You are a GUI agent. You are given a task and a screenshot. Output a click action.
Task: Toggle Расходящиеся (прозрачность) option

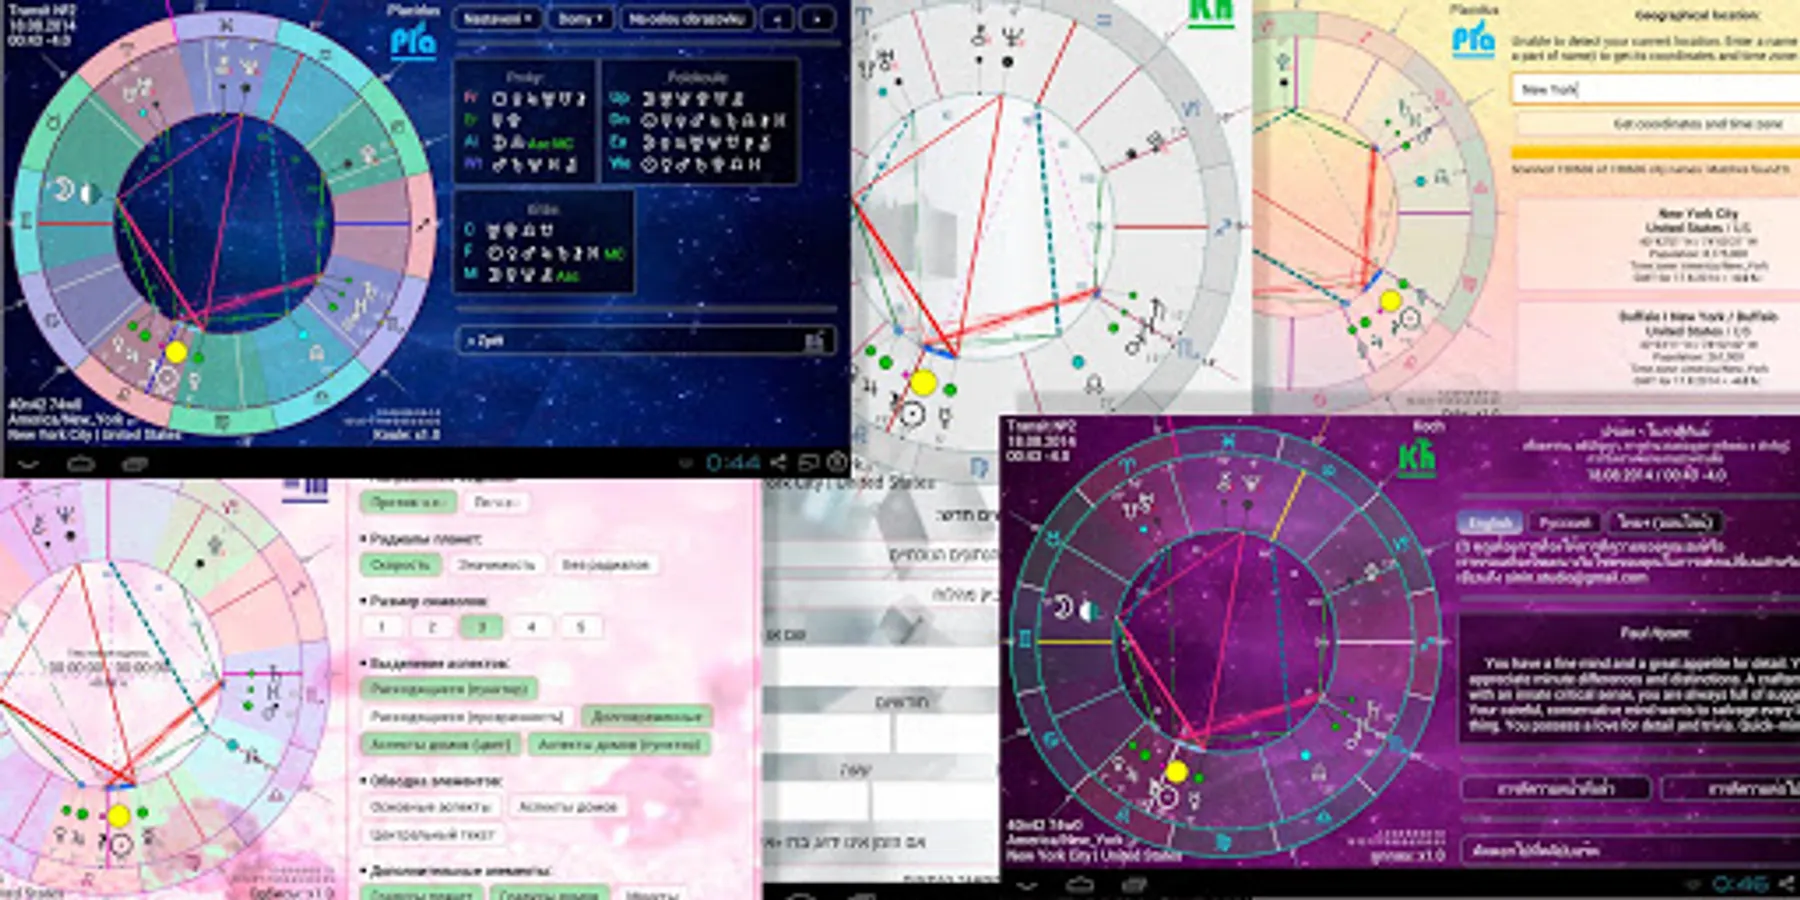coord(467,716)
